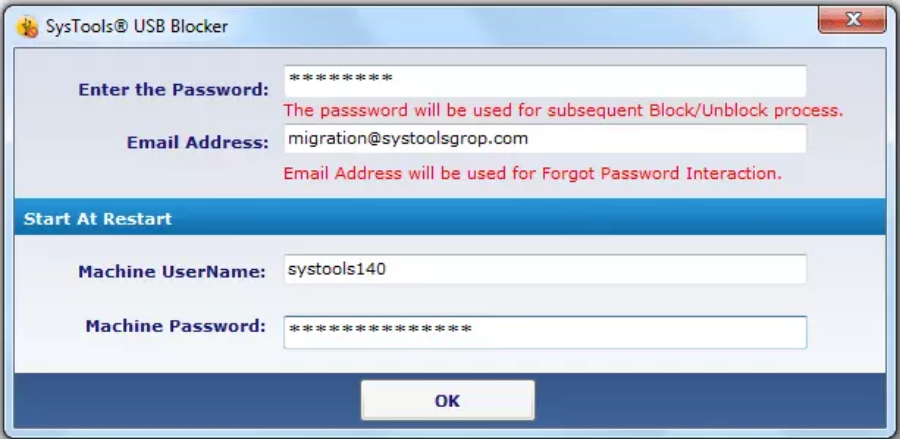This screenshot has width=900, height=440.
Task: Click the dark blue footer bar beside OK
Action: tap(711, 400)
